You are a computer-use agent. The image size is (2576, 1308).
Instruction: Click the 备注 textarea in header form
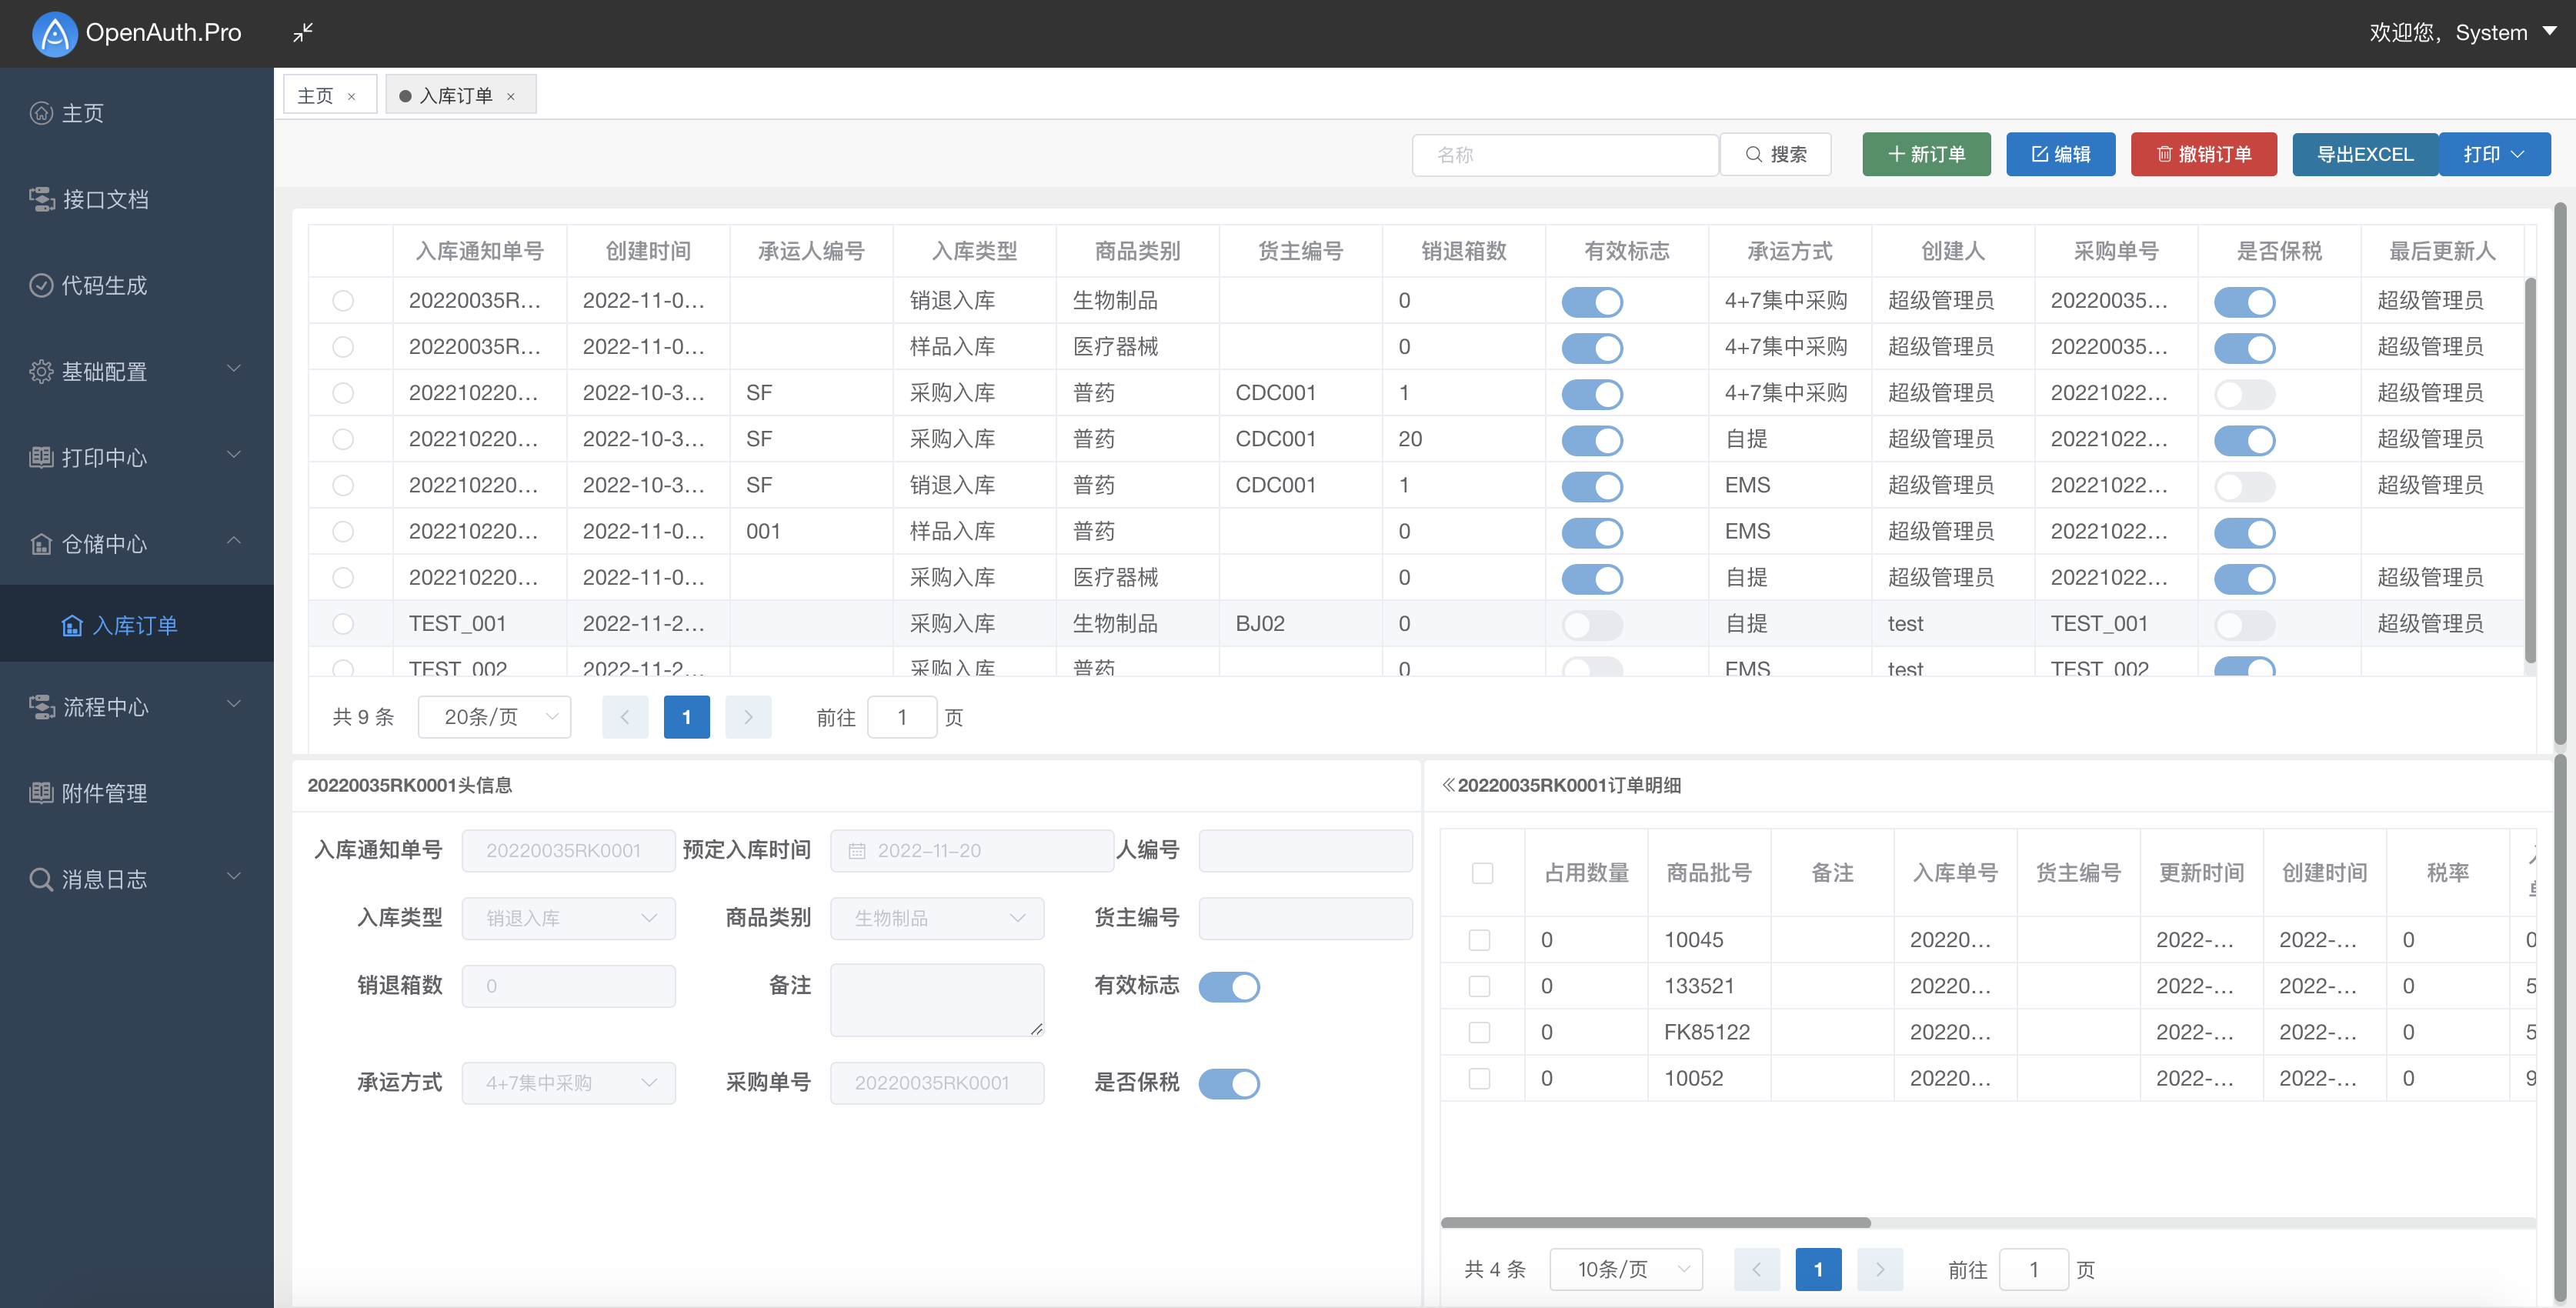937,1000
